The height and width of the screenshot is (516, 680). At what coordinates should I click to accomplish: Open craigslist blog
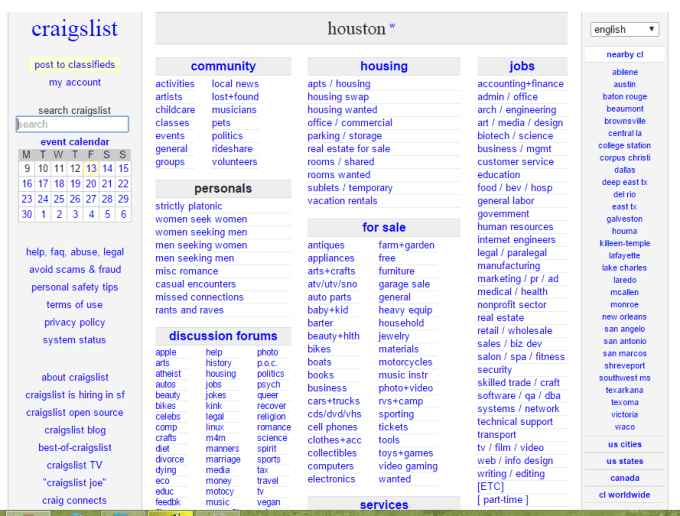point(75,430)
